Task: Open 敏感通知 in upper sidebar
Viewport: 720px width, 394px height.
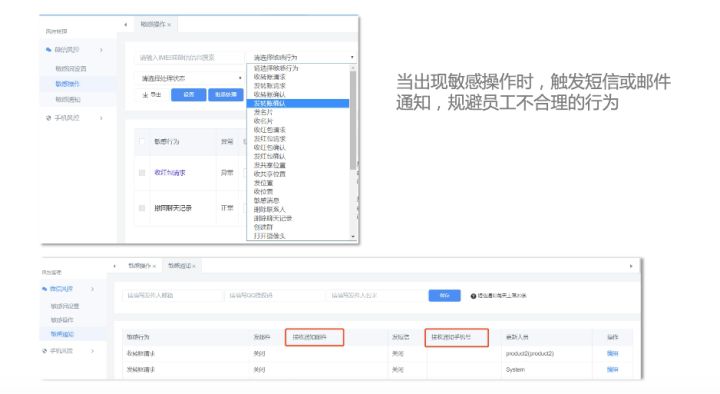Action: [x=68, y=100]
